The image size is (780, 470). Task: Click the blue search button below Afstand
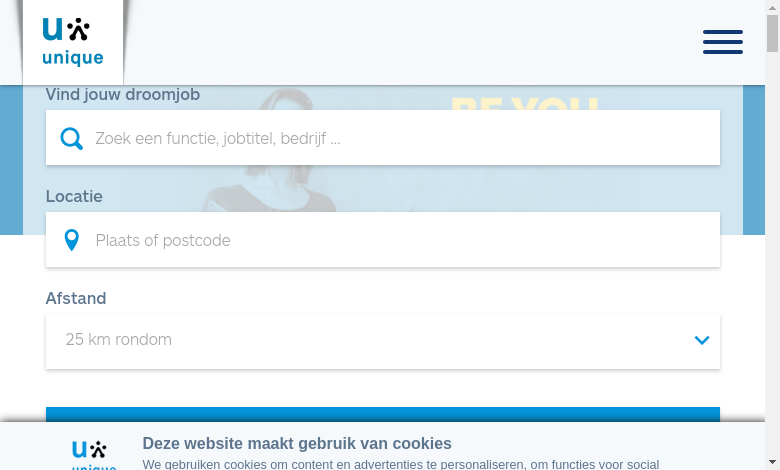[383, 414]
